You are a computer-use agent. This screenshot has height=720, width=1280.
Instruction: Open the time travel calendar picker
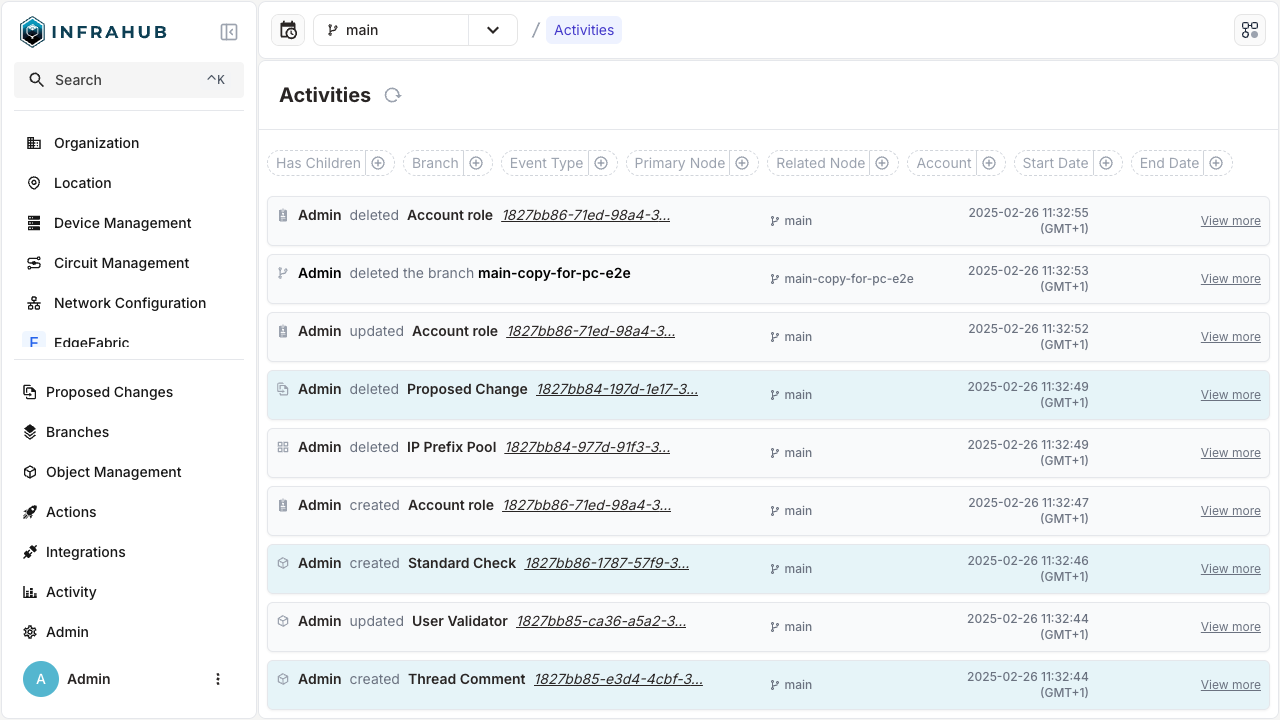click(287, 30)
